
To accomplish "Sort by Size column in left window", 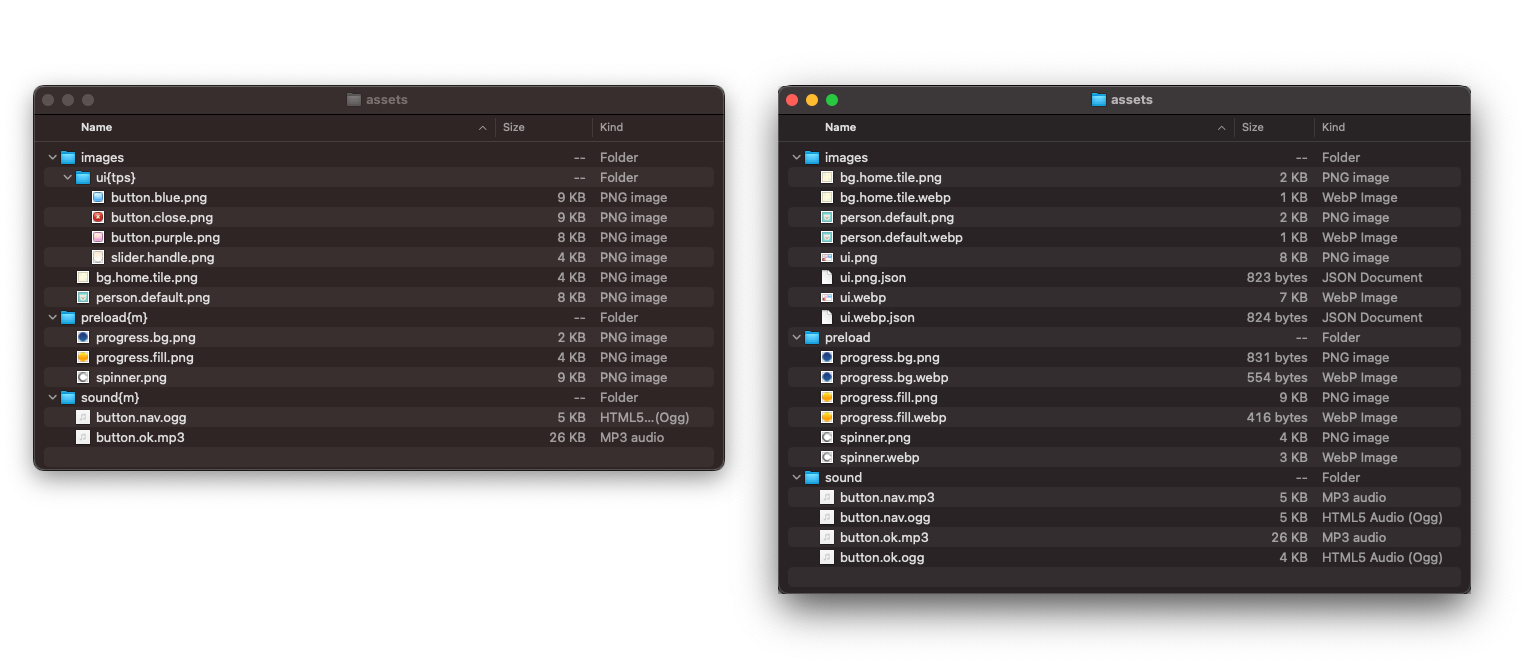I will tap(514, 127).
